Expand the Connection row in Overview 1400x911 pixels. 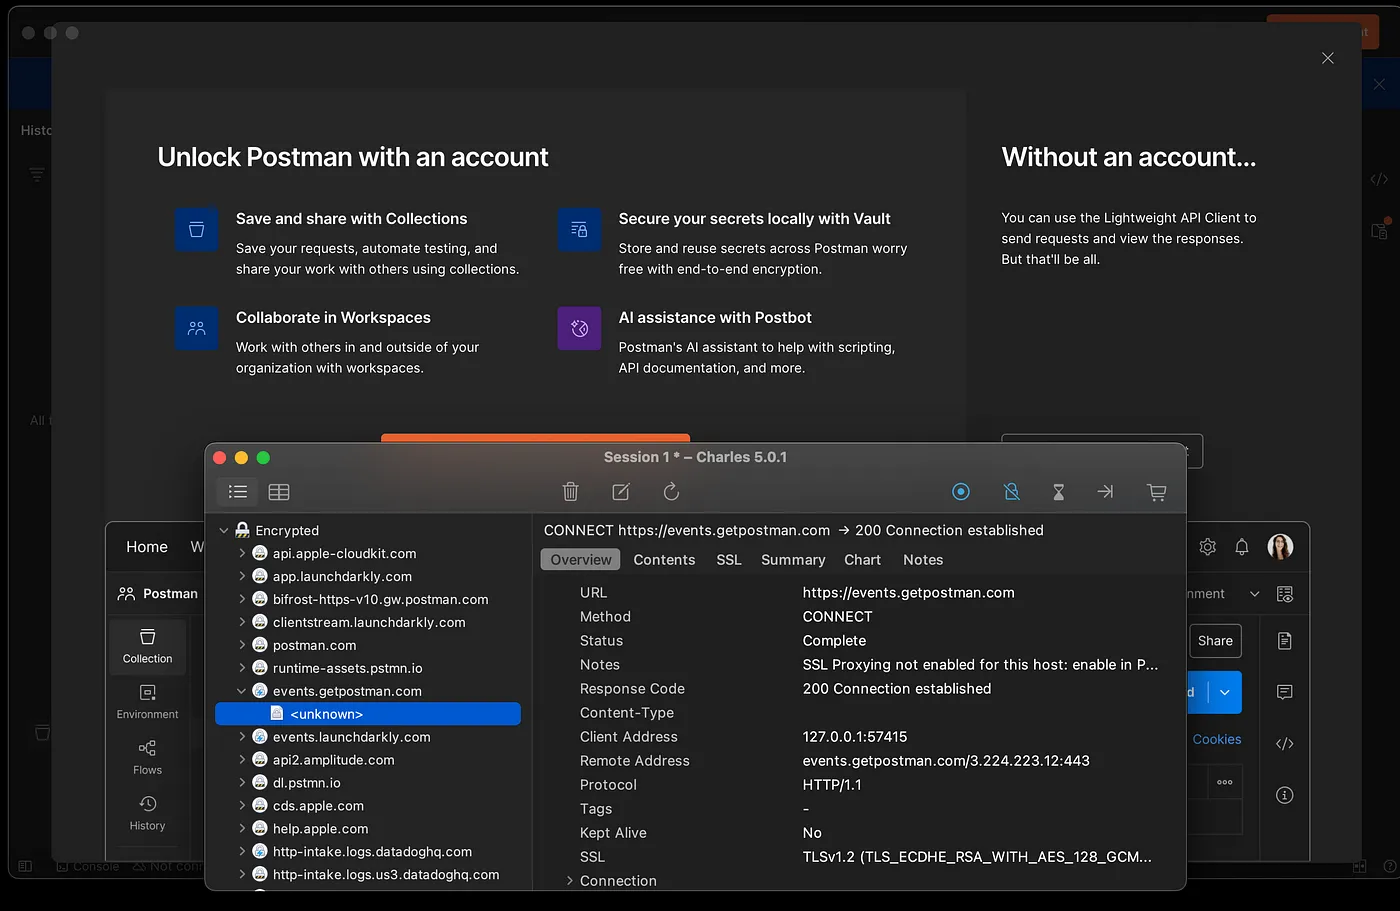coord(570,881)
